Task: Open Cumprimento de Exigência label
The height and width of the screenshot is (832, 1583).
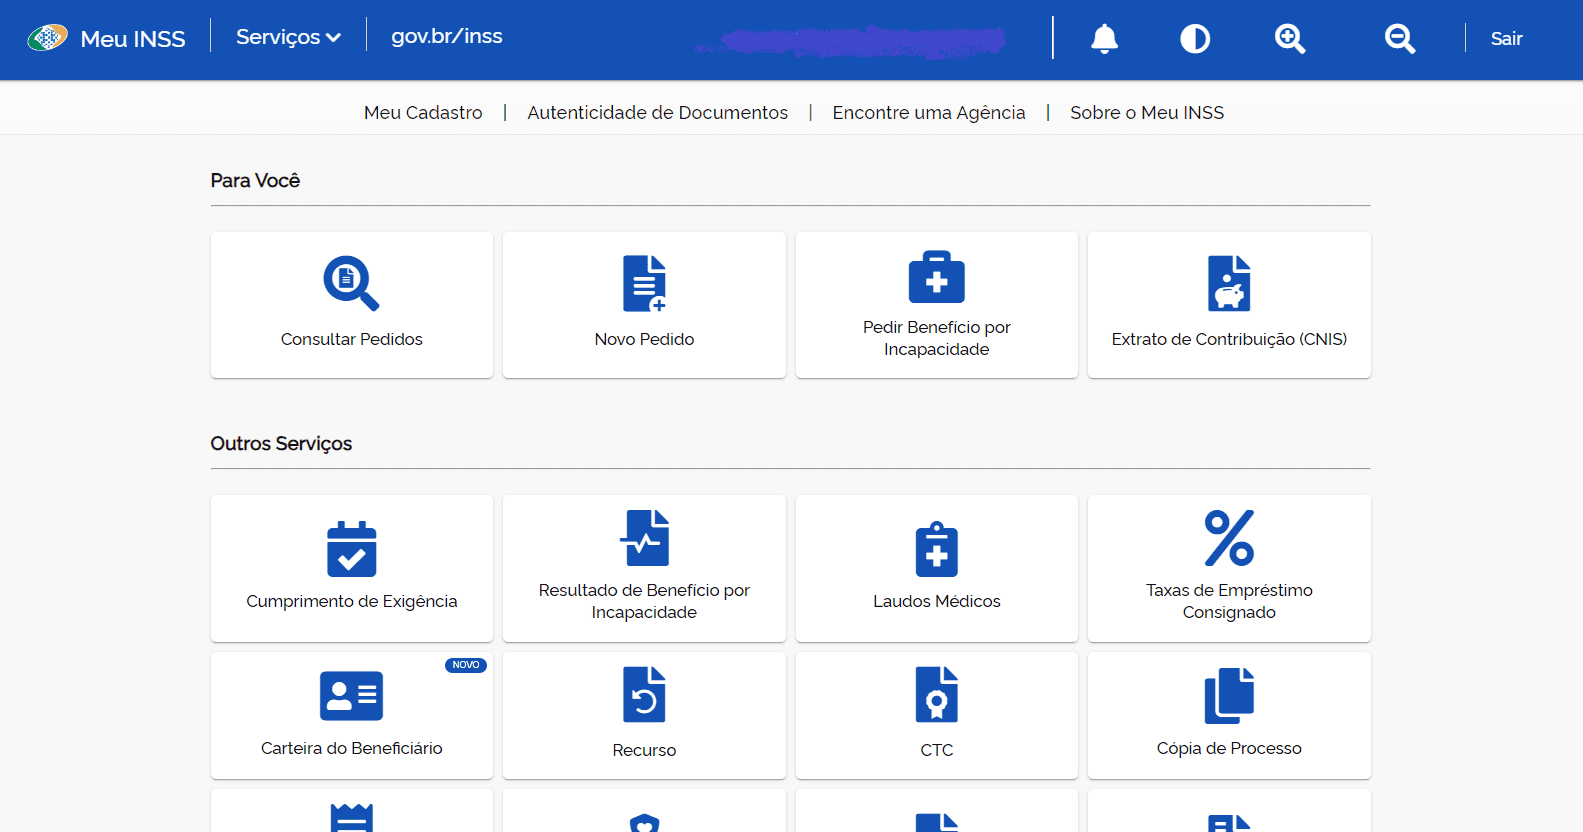Action: 352,602
